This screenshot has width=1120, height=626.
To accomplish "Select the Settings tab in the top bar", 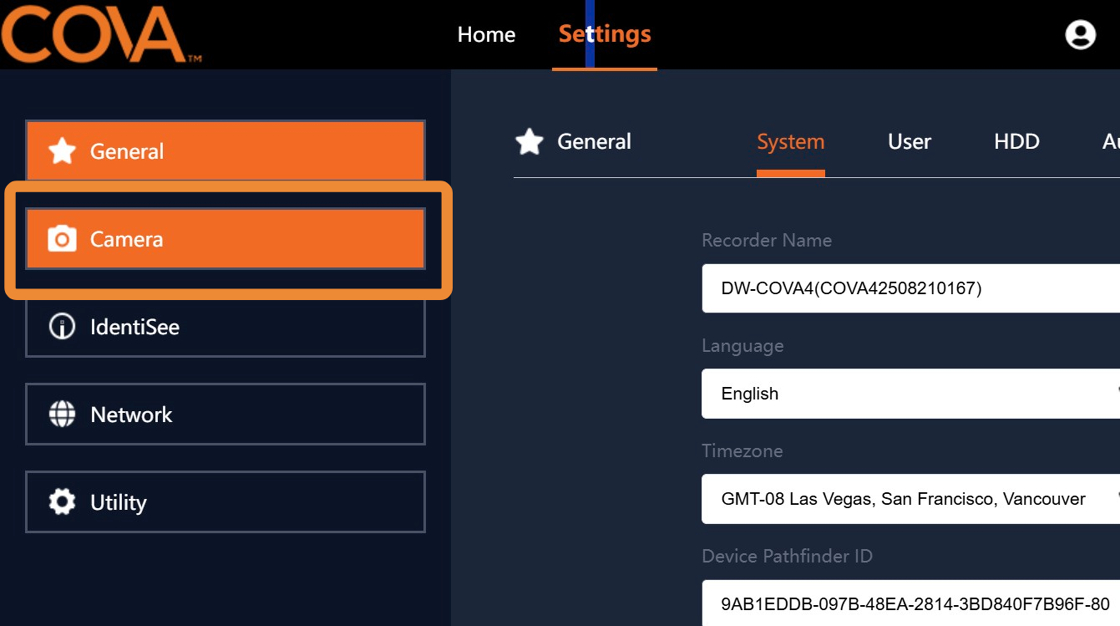I will click(x=604, y=34).
